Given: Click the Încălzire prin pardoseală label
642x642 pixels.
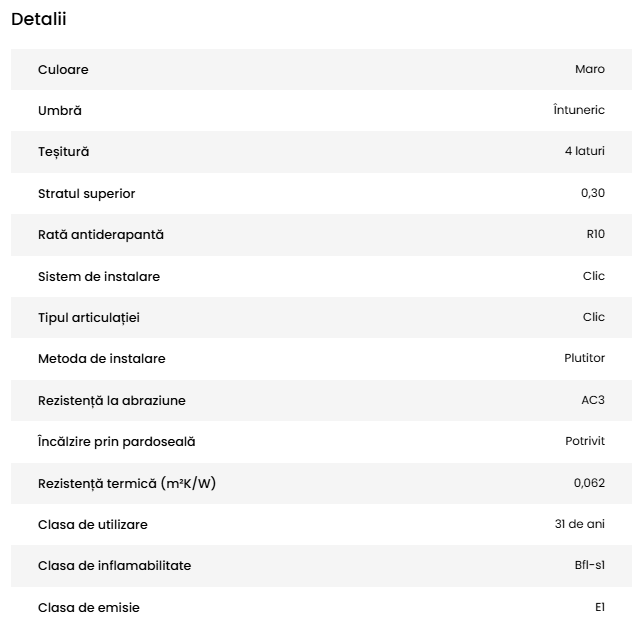Looking at the screenshot, I should 116,441.
